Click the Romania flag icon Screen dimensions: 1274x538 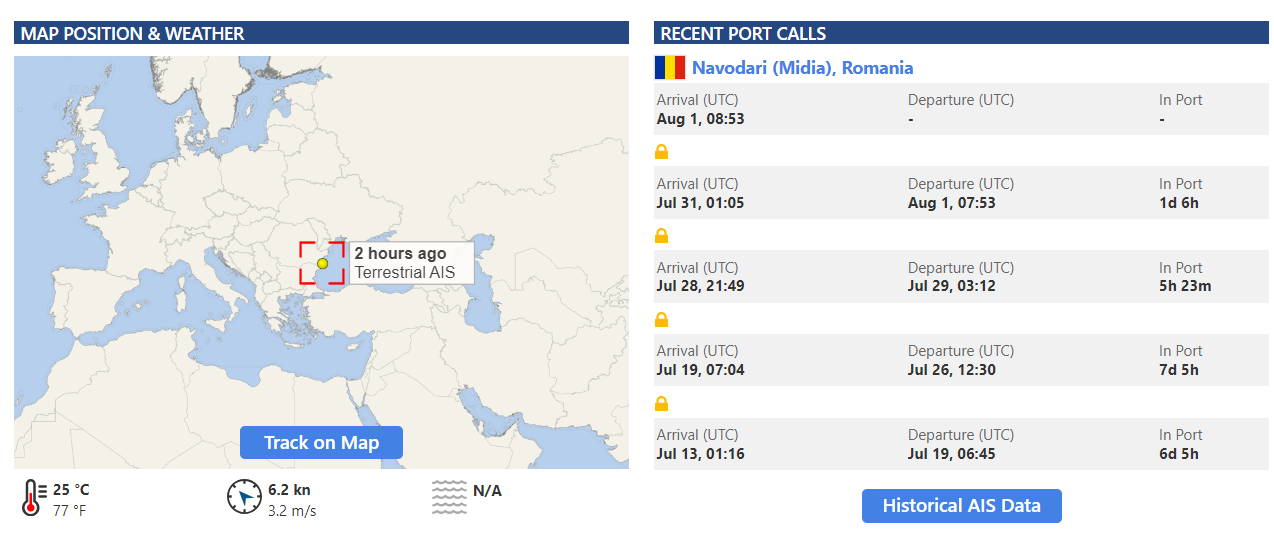pos(670,68)
